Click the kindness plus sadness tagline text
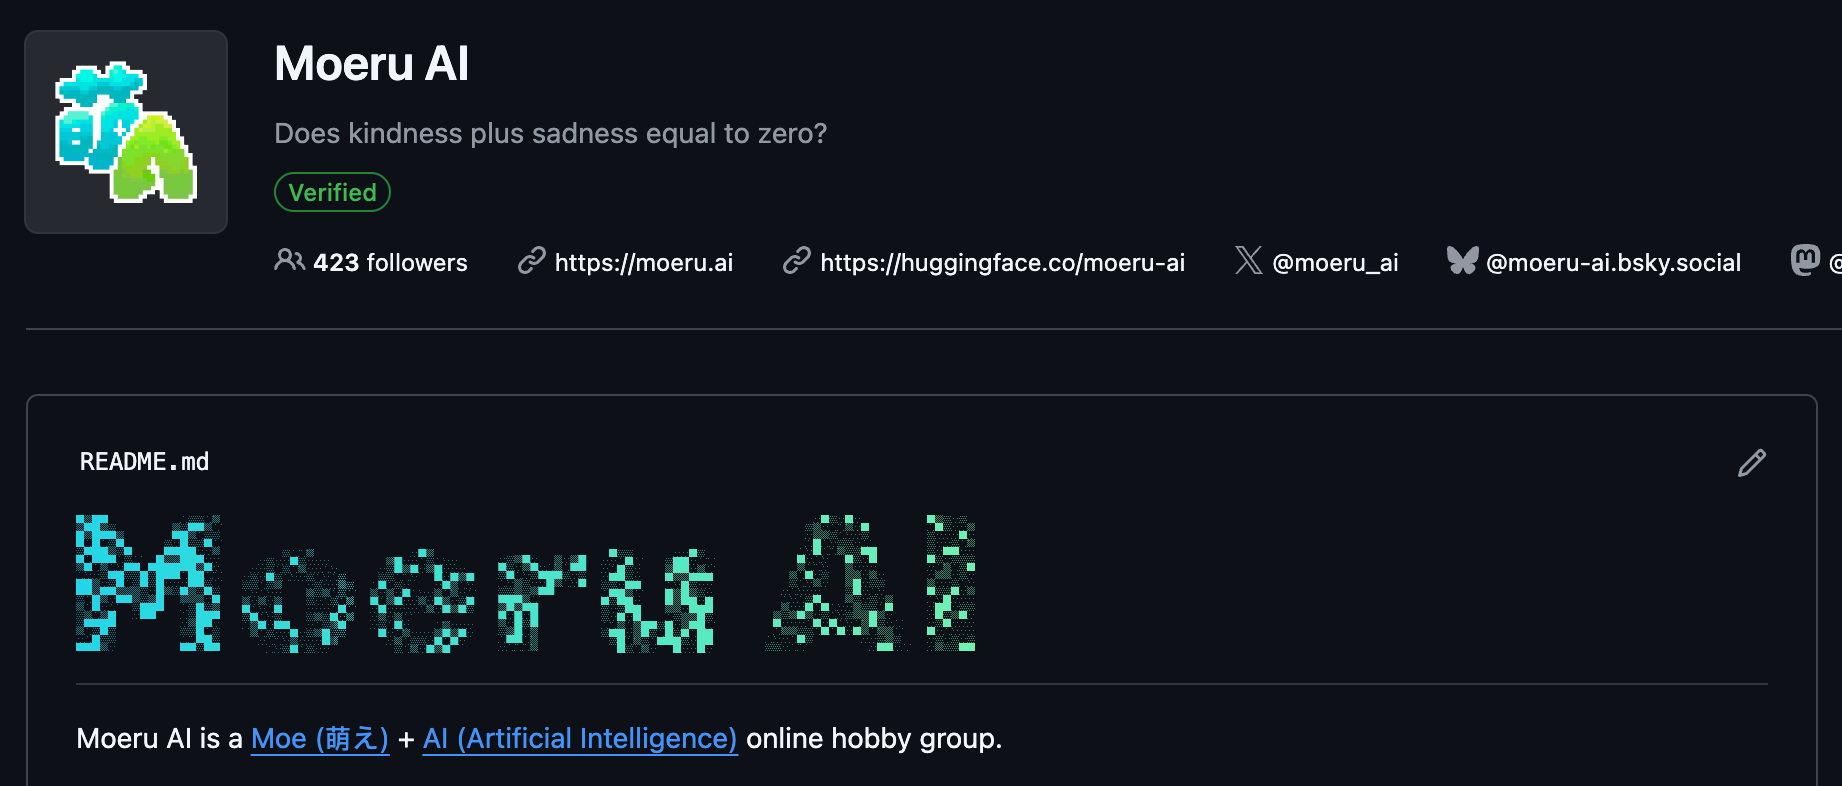The height and width of the screenshot is (786, 1842). [550, 134]
